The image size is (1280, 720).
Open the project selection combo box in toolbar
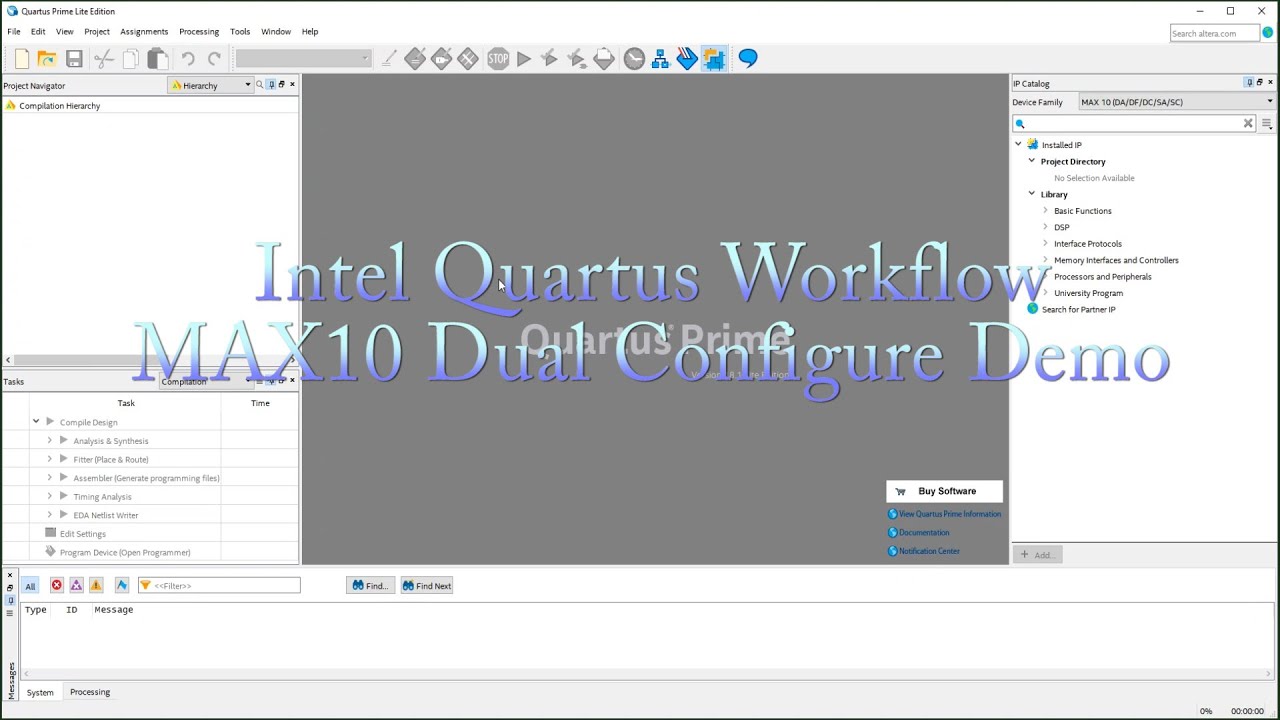pyautogui.click(x=303, y=59)
